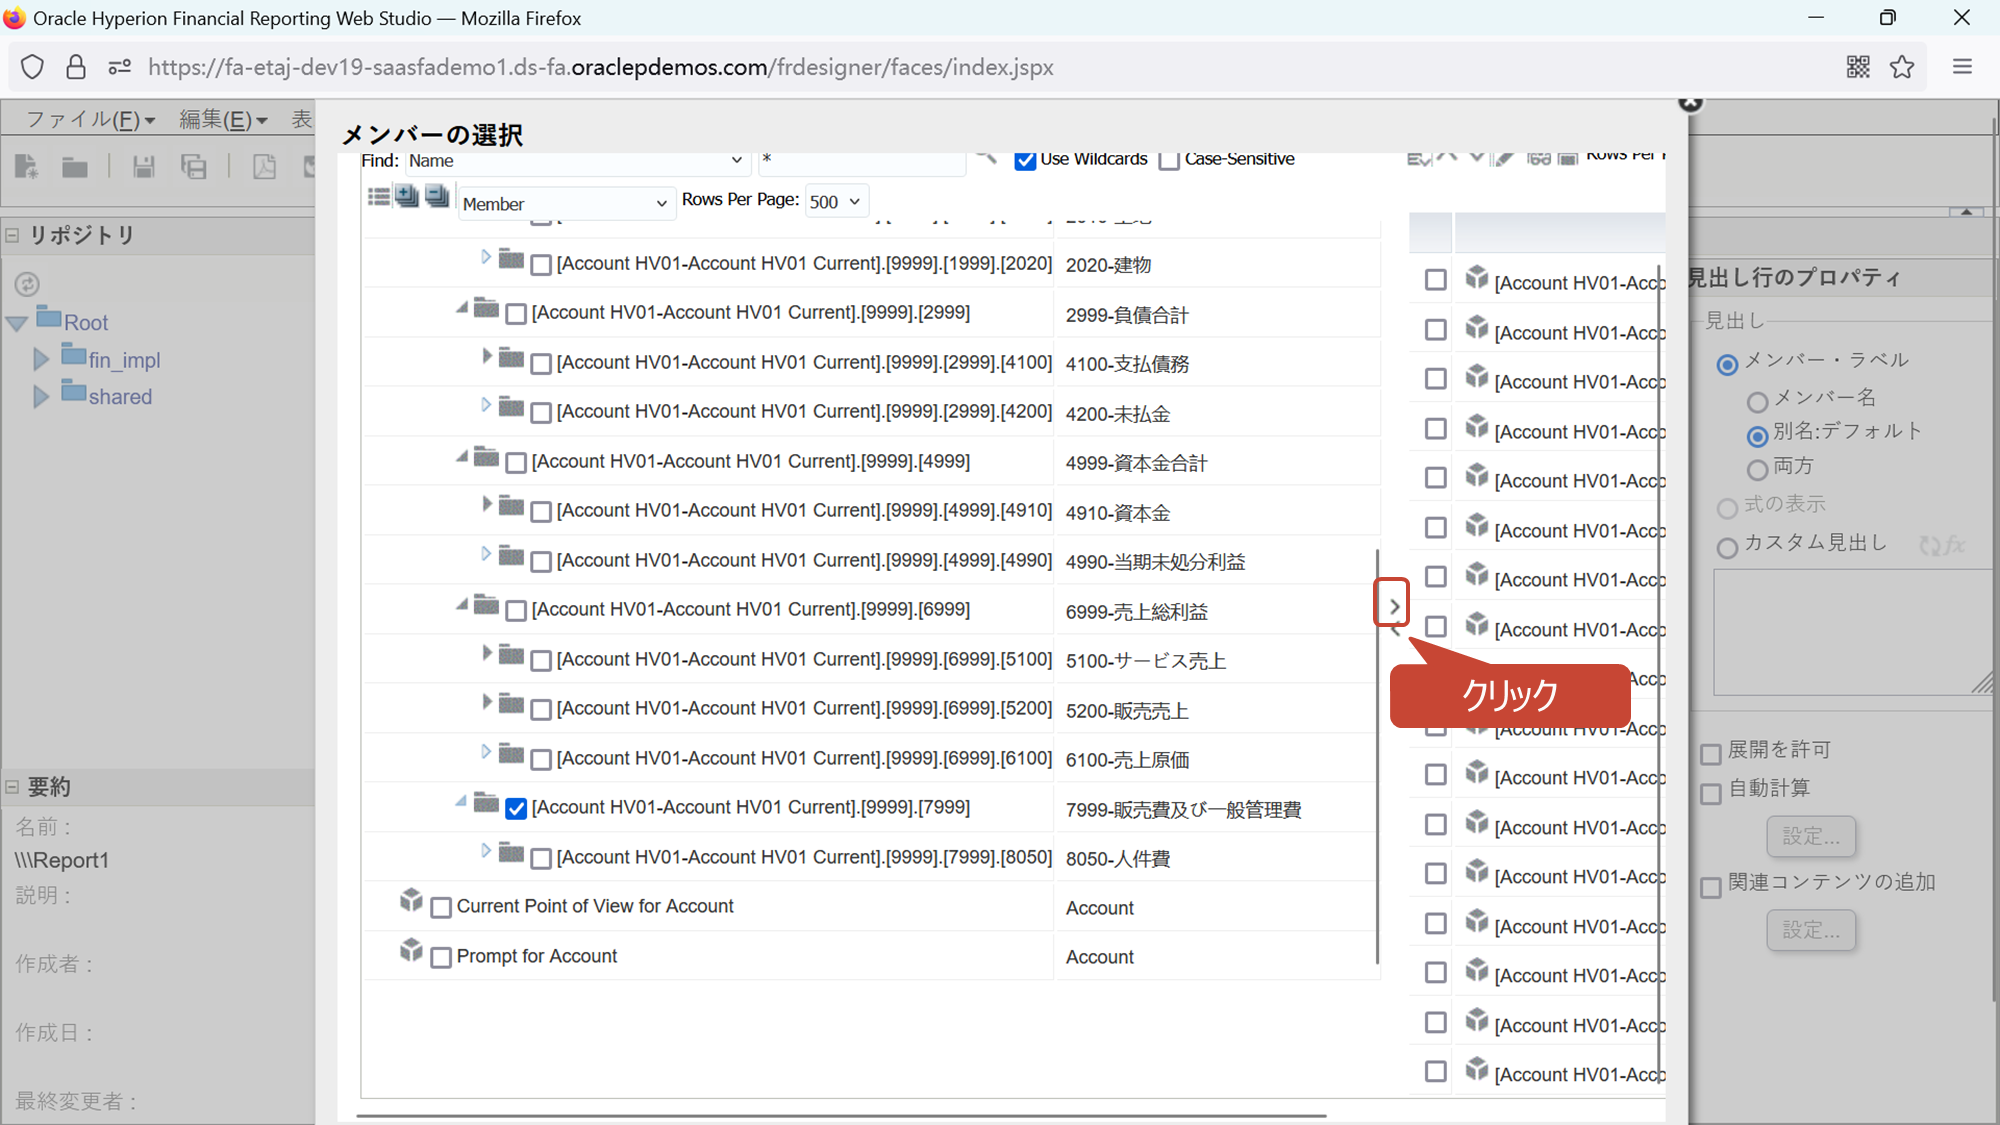Collapse the [9999].[6999] 売上総利益 node

coord(461,605)
